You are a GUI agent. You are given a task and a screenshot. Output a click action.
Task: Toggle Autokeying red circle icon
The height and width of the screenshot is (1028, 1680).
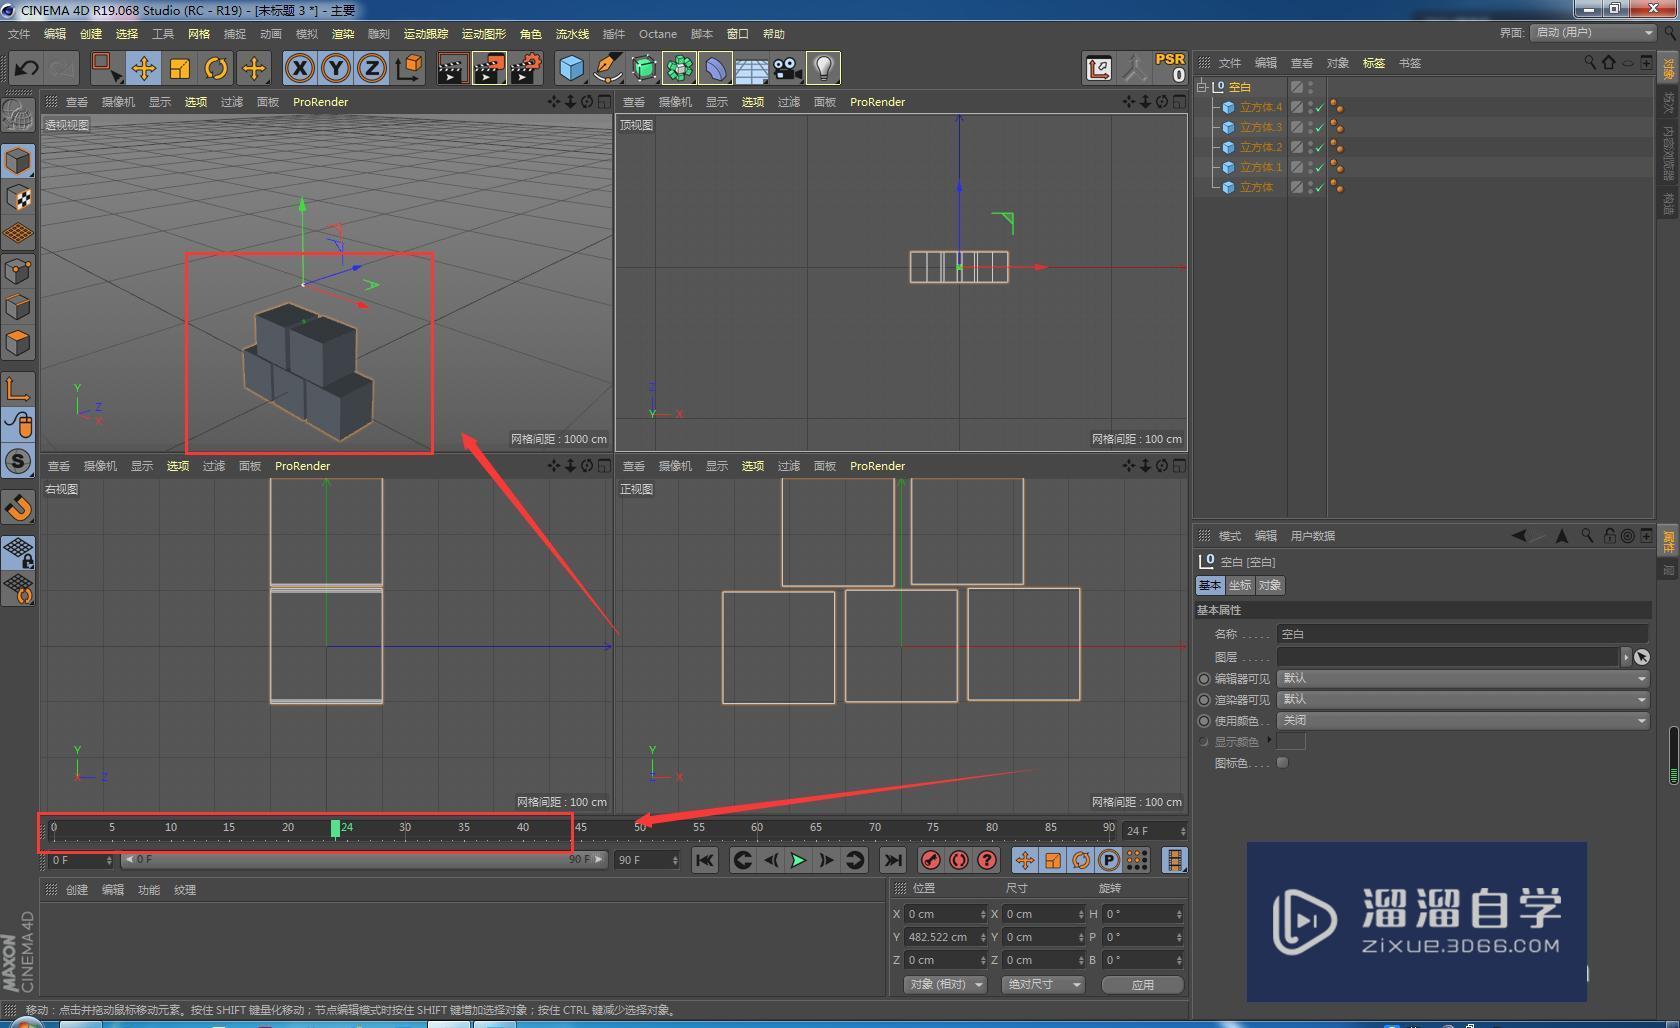coord(958,860)
